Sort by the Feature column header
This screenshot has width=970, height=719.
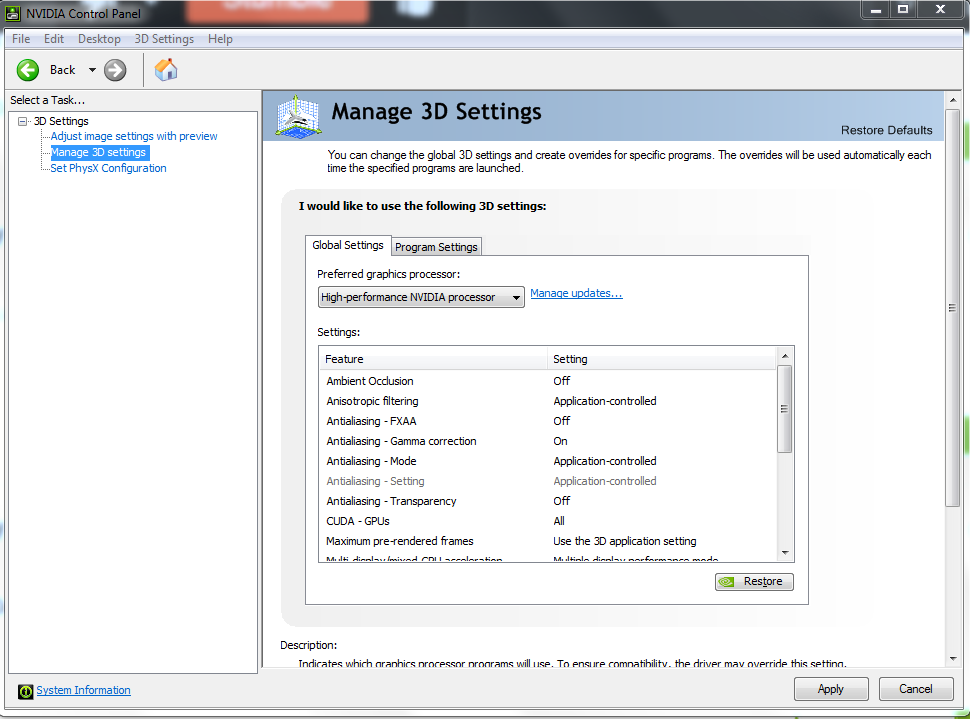[x=433, y=359]
